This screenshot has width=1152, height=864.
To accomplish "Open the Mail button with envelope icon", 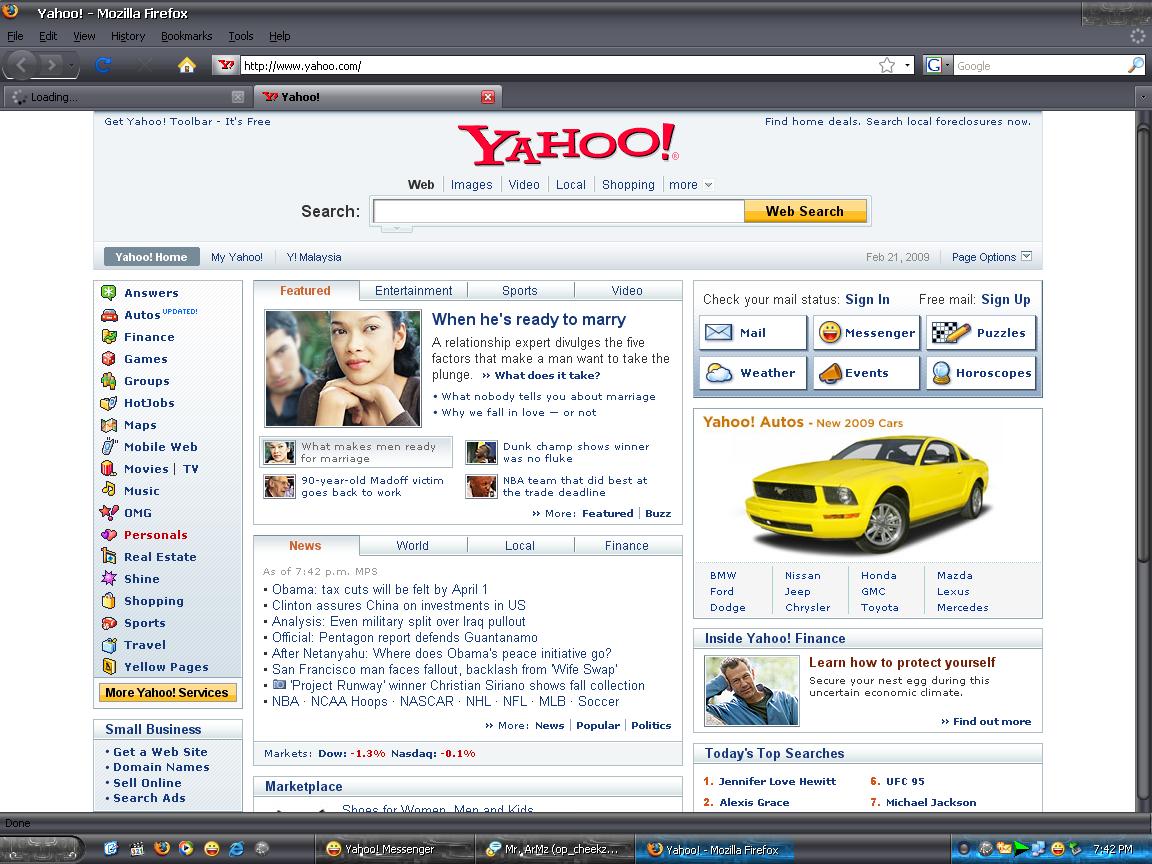I will point(753,333).
